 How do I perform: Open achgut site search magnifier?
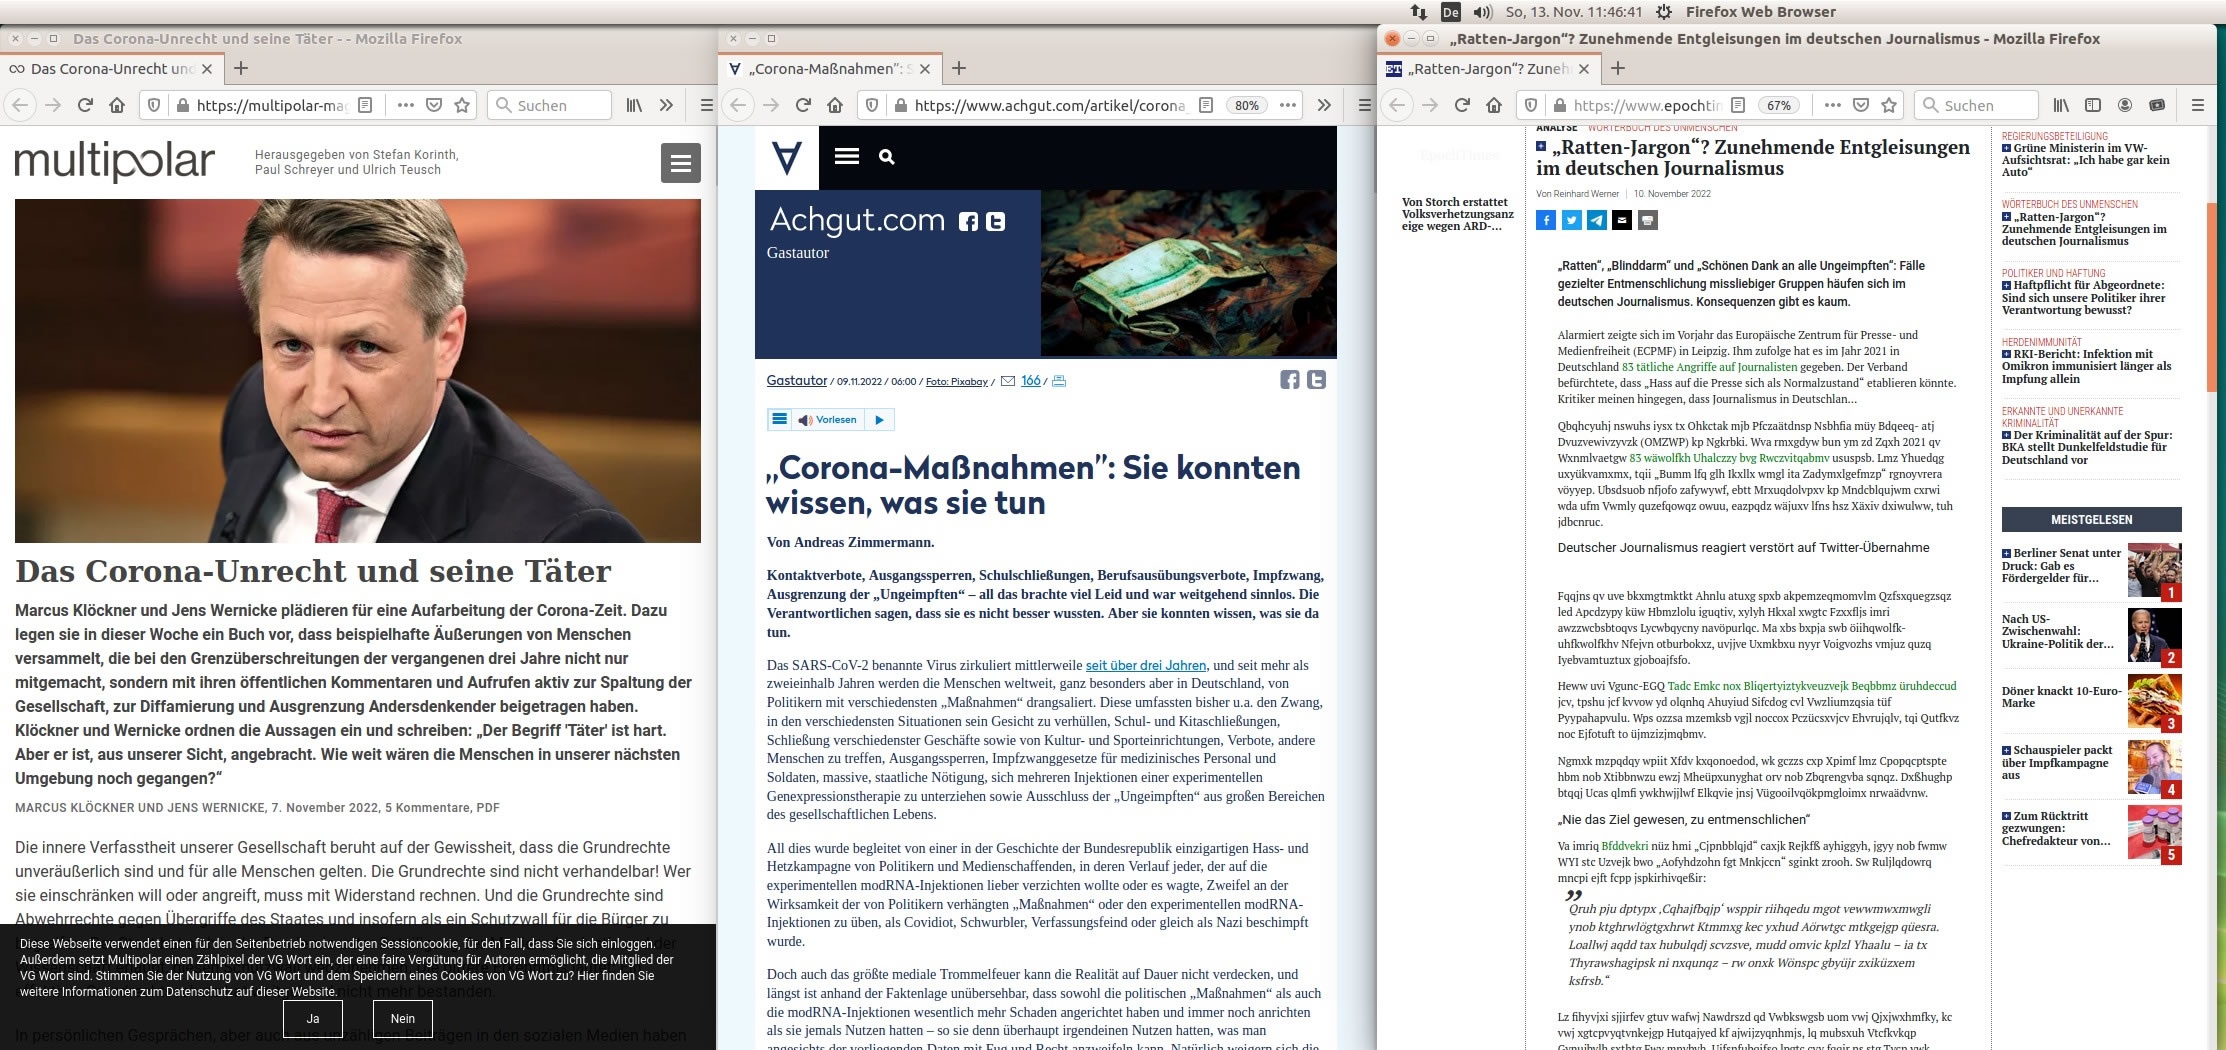click(886, 156)
